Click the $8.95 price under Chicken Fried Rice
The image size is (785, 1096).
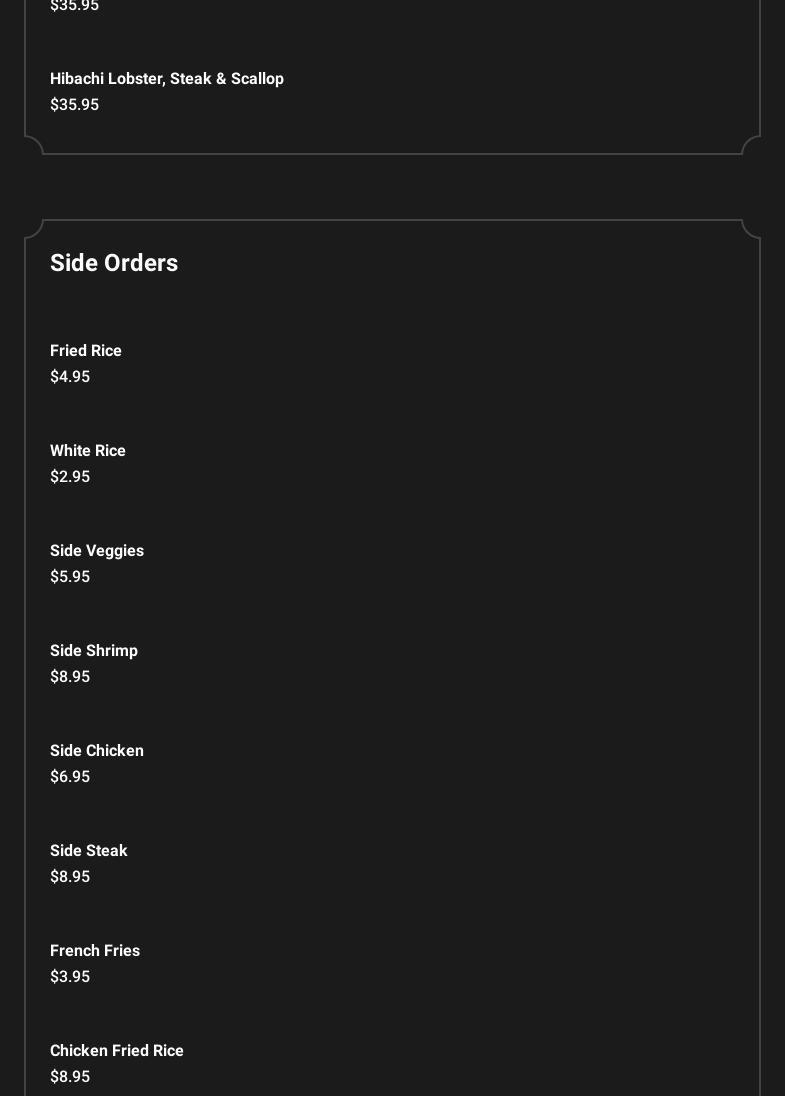[x=70, y=1076]
